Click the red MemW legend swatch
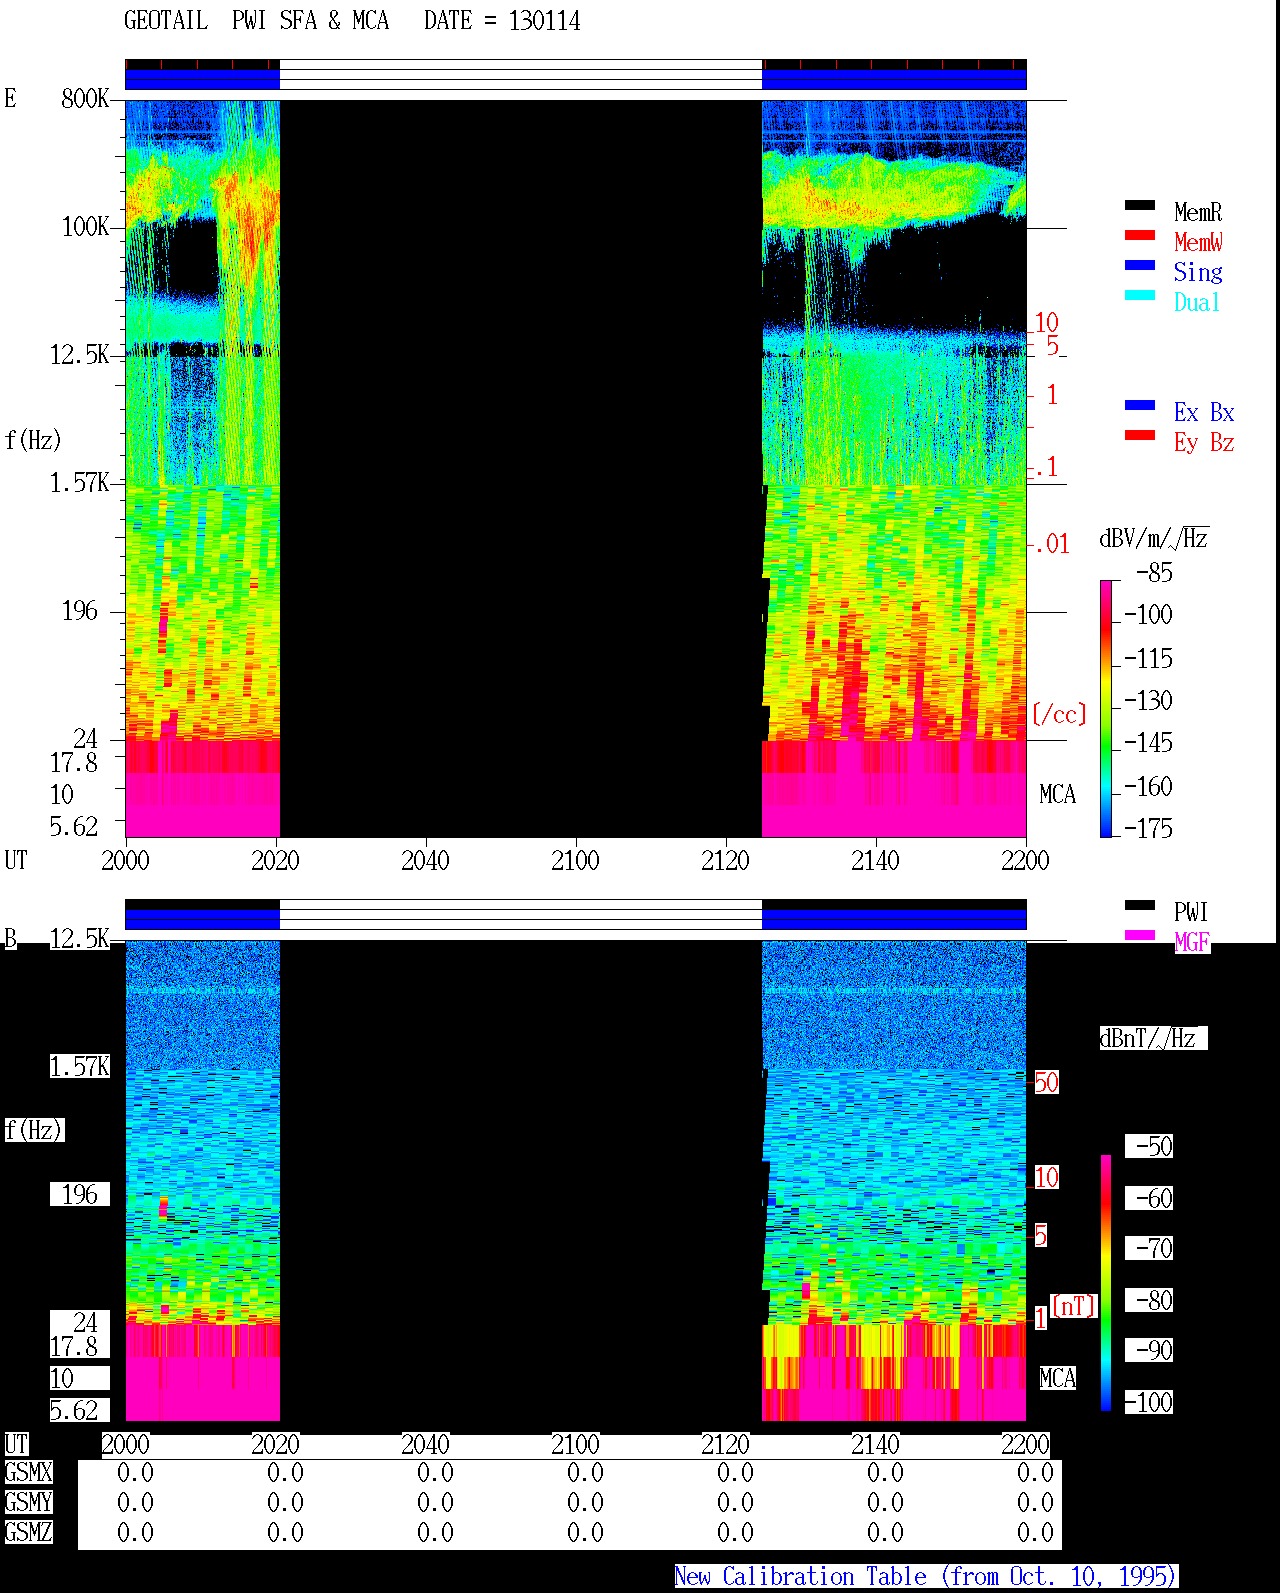The image size is (1280, 1593). pyautogui.click(x=1139, y=236)
